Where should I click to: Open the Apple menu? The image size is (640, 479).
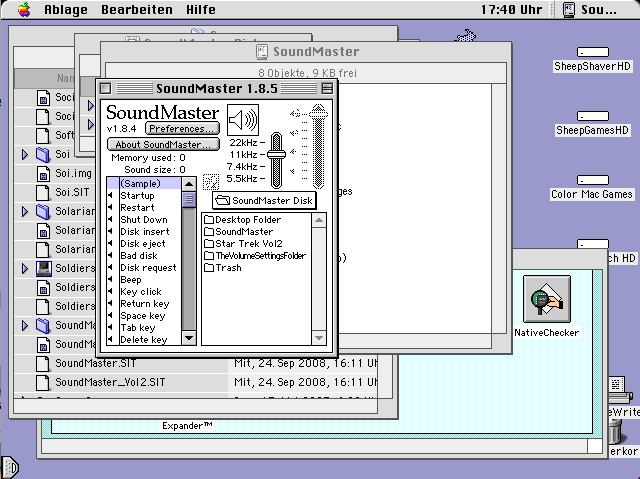pos(24,9)
